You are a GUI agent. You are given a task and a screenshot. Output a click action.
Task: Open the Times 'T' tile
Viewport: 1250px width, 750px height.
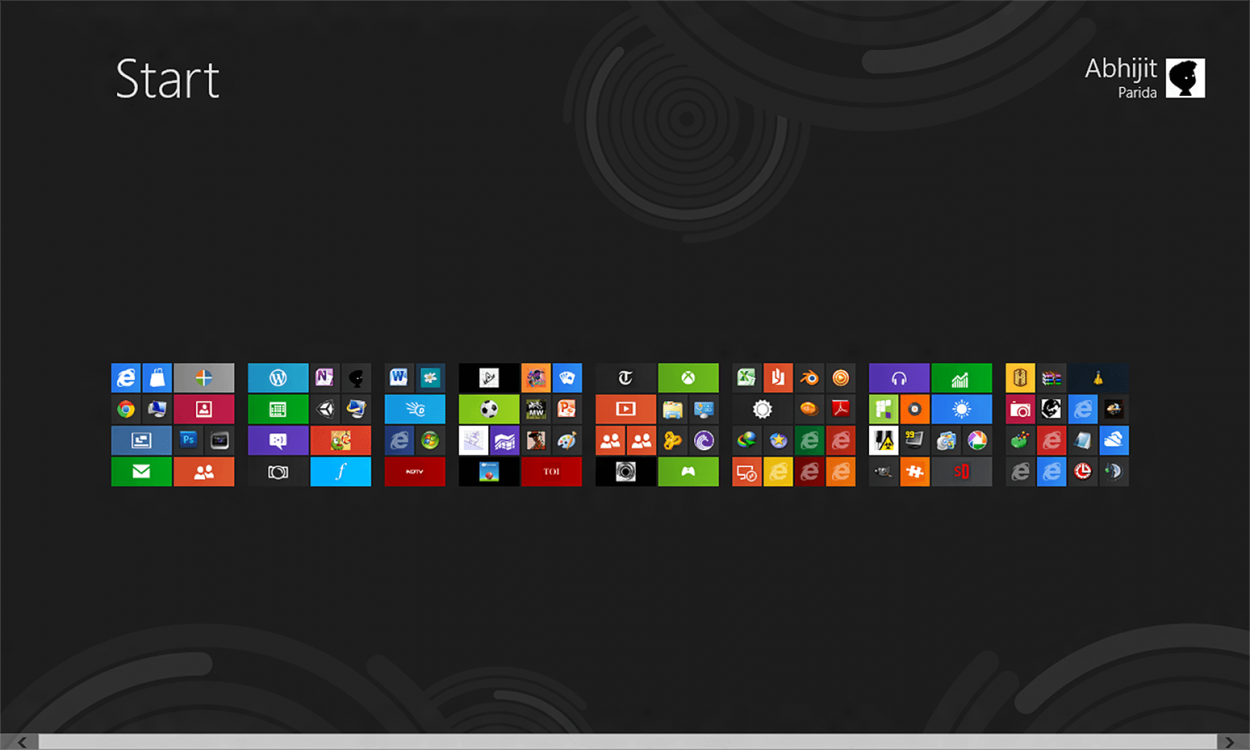pyautogui.click(x=626, y=378)
